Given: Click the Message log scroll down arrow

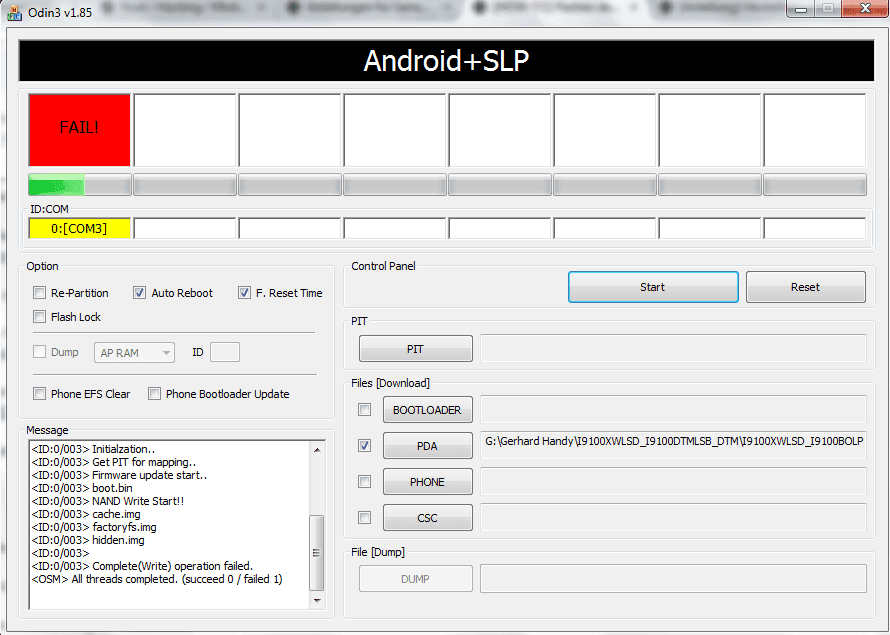Looking at the screenshot, I should tap(317, 600).
